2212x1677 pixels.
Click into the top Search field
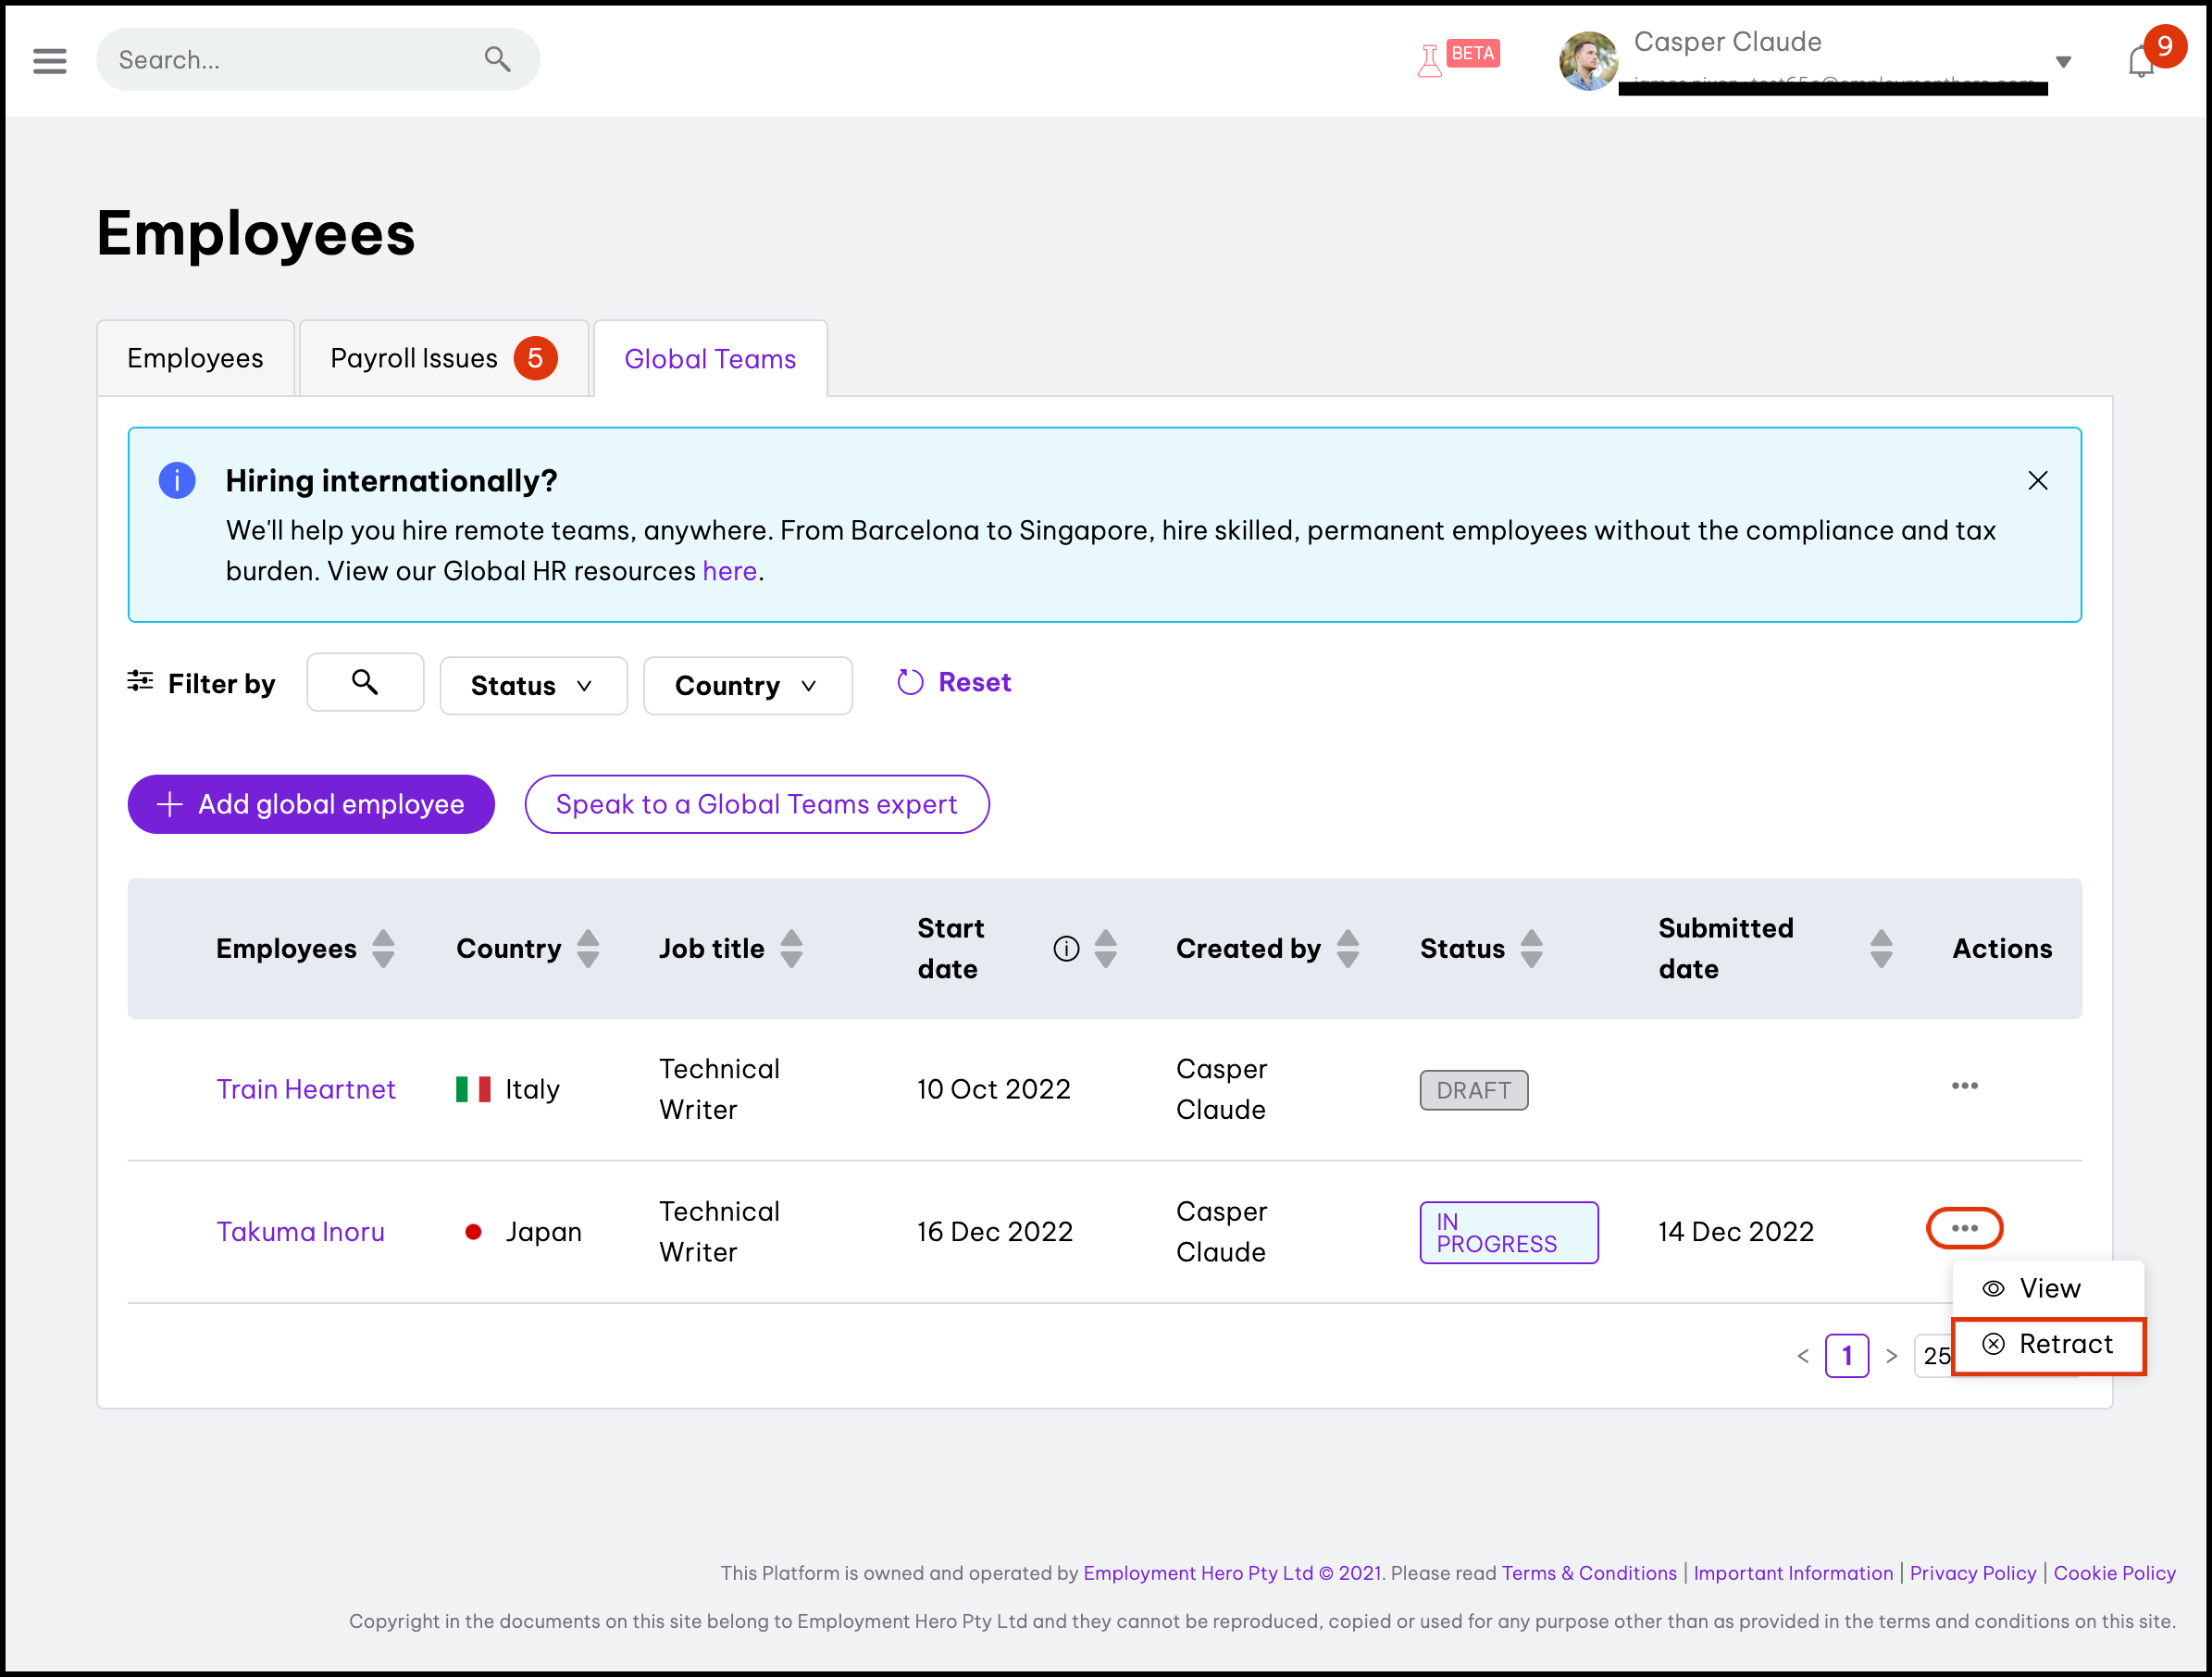point(290,60)
